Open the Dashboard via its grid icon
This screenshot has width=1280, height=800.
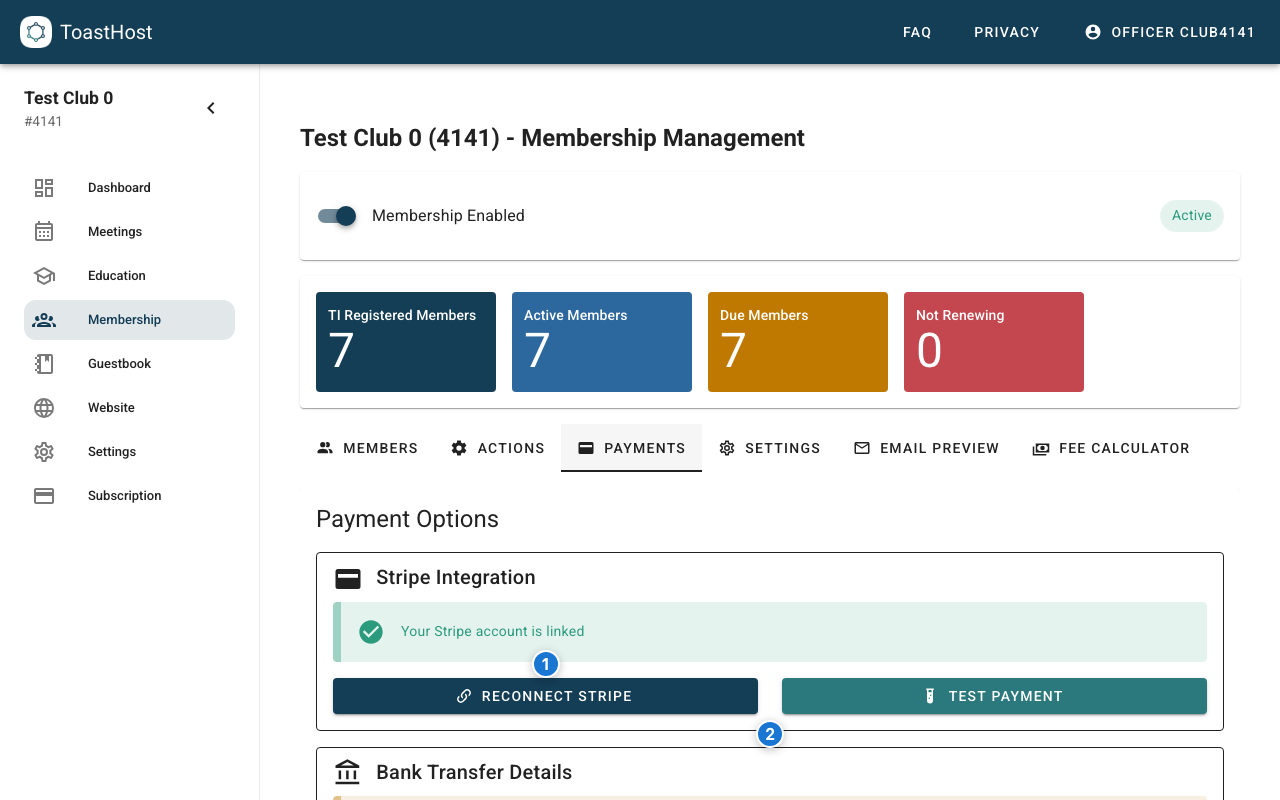(x=44, y=187)
